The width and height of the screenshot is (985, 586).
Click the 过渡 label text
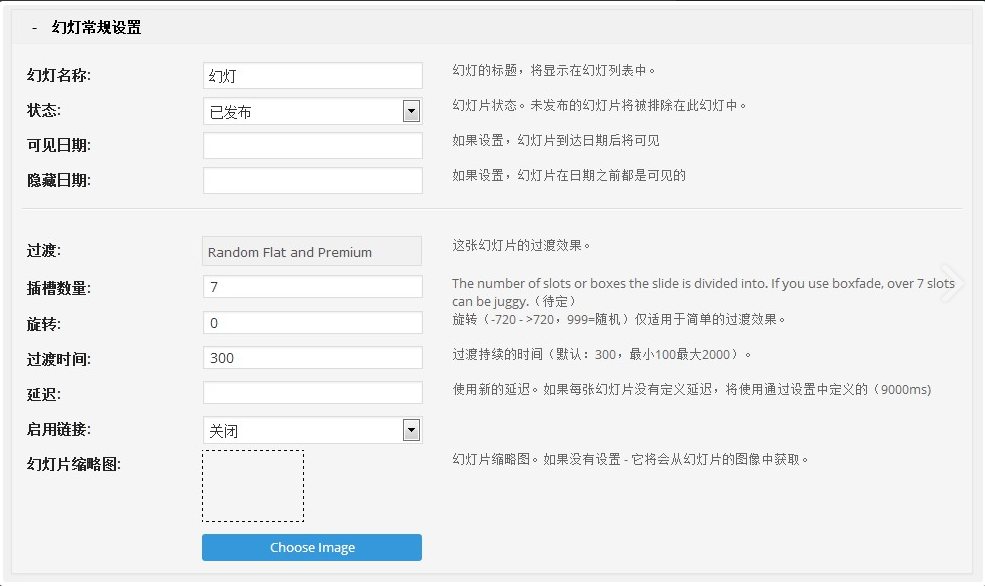(x=43, y=251)
